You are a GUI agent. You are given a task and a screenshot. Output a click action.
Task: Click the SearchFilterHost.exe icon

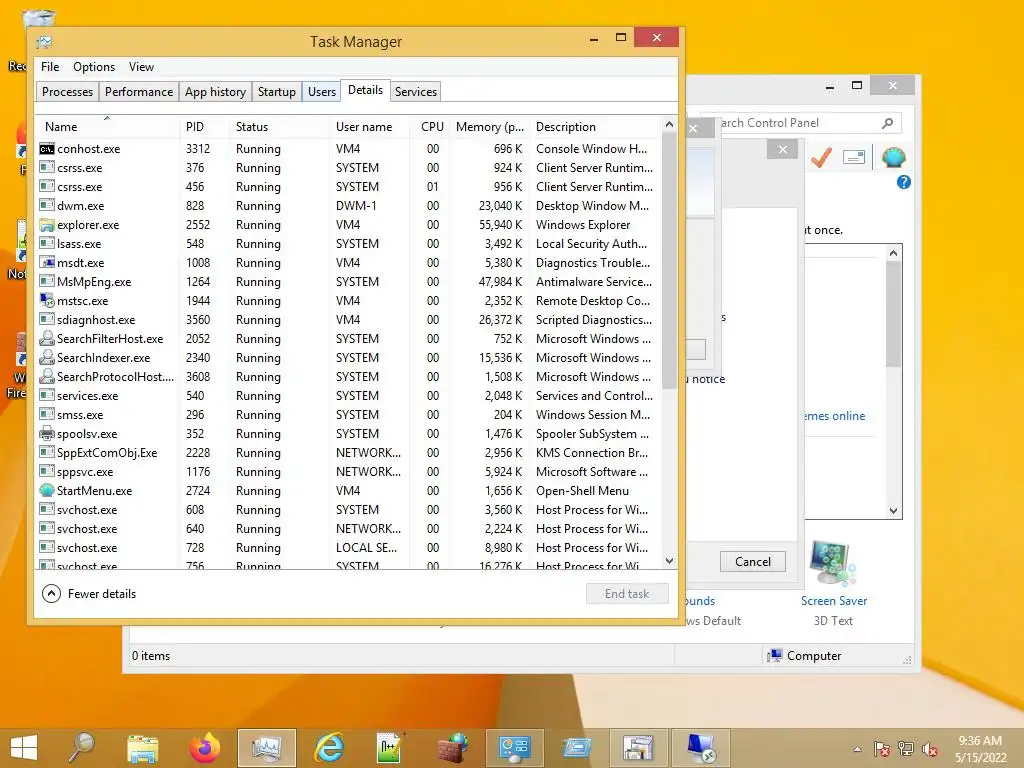point(46,338)
